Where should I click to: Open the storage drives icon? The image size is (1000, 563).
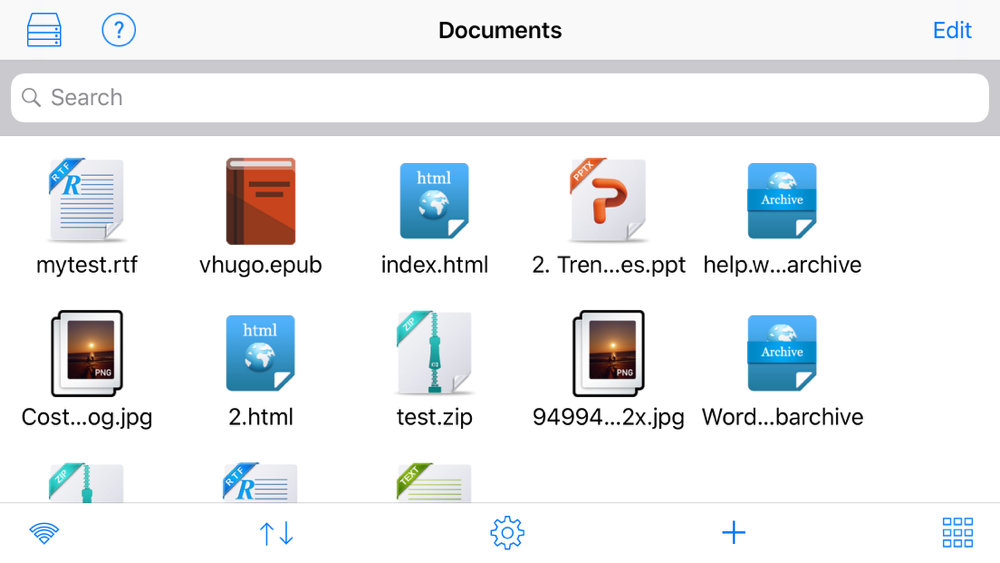[x=44, y=30]
